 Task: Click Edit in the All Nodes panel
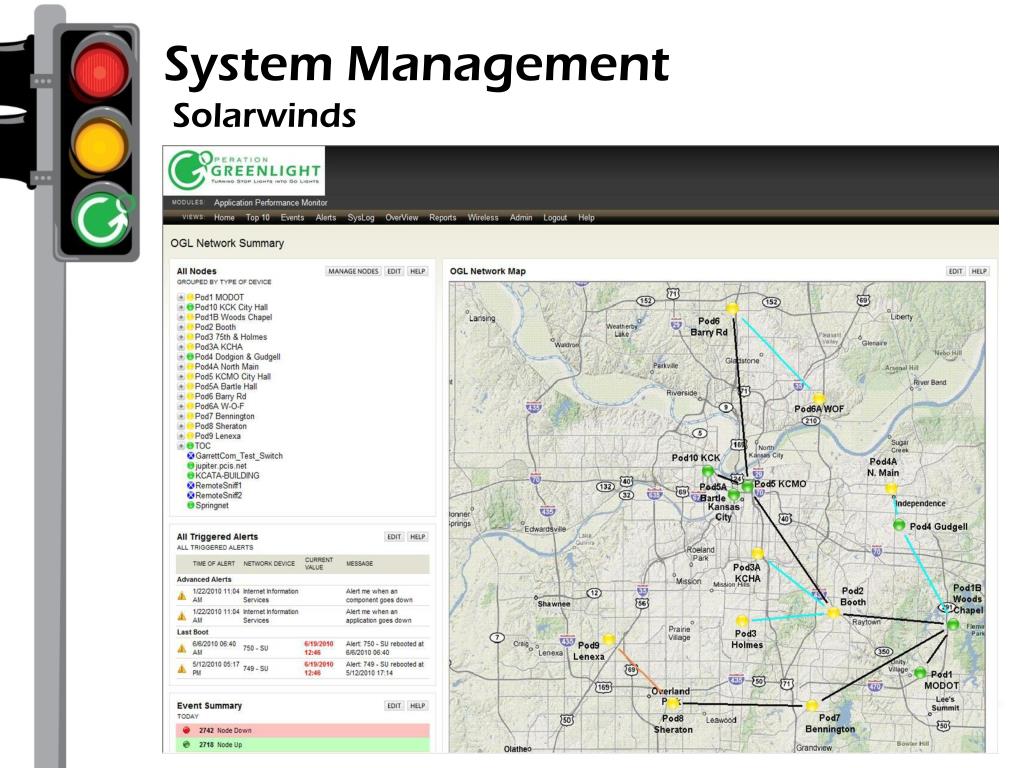point(394,271)
